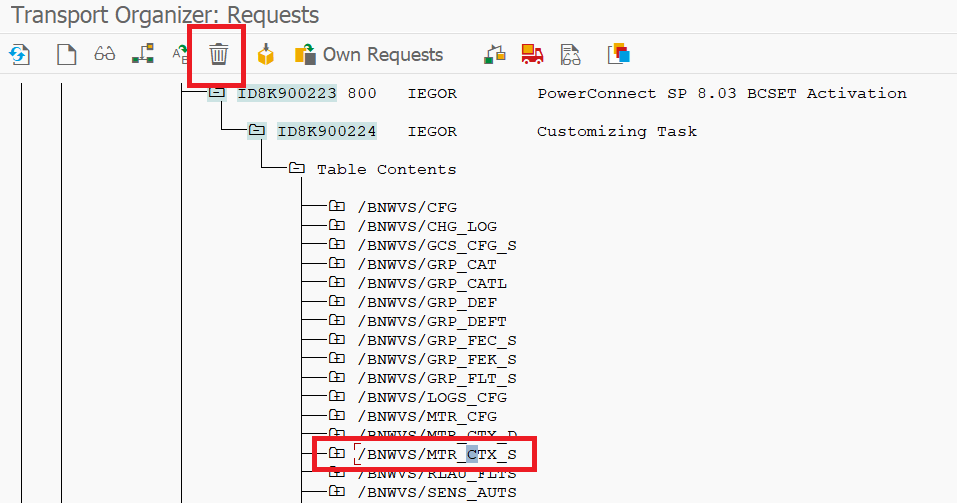957x503 pixels.
Task: Collapse request ID8K900223 folder node
Action: (x=217, y=94)
